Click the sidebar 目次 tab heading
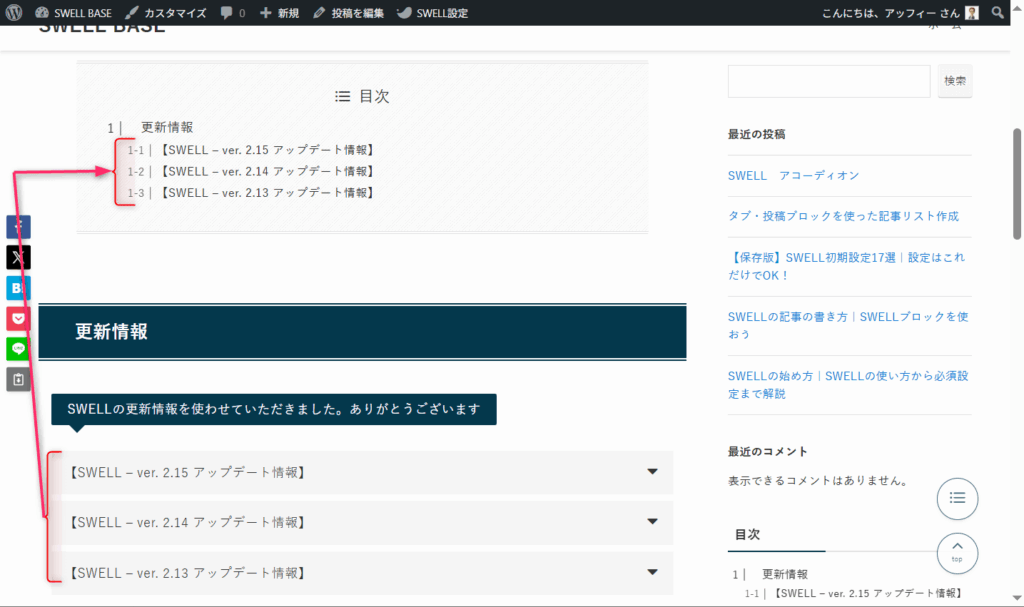Image resolution: width=1024 pixels, height=607 pixels. click(747, 534)
